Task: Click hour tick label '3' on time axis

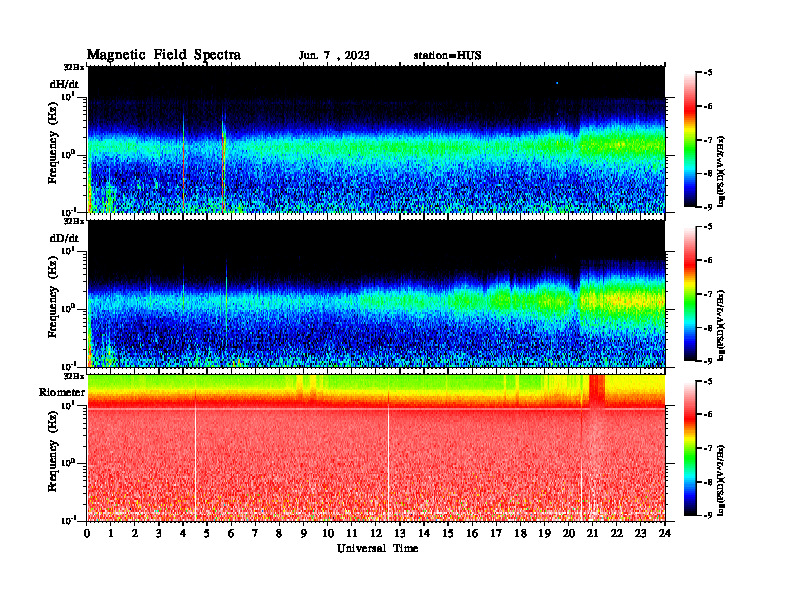Action: [159, 533]
